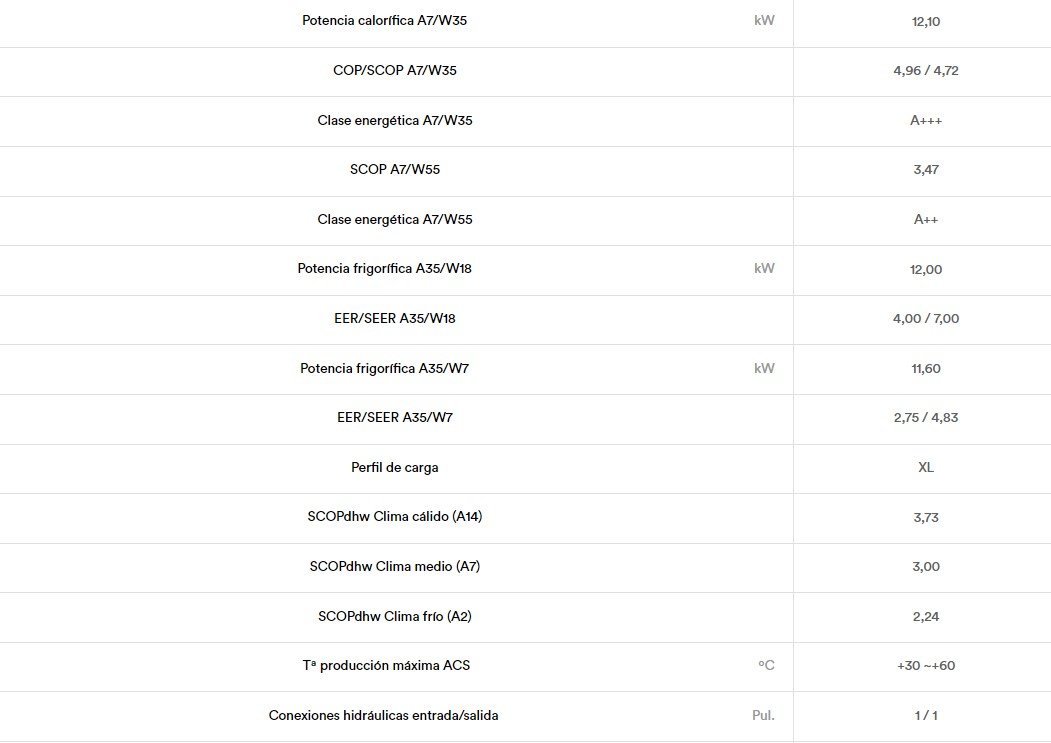Image resolution: width=1051 pixels, height=743 pixels.
Task: Select Clase energética A7/W35 label
Action: (x=395, y=120)
